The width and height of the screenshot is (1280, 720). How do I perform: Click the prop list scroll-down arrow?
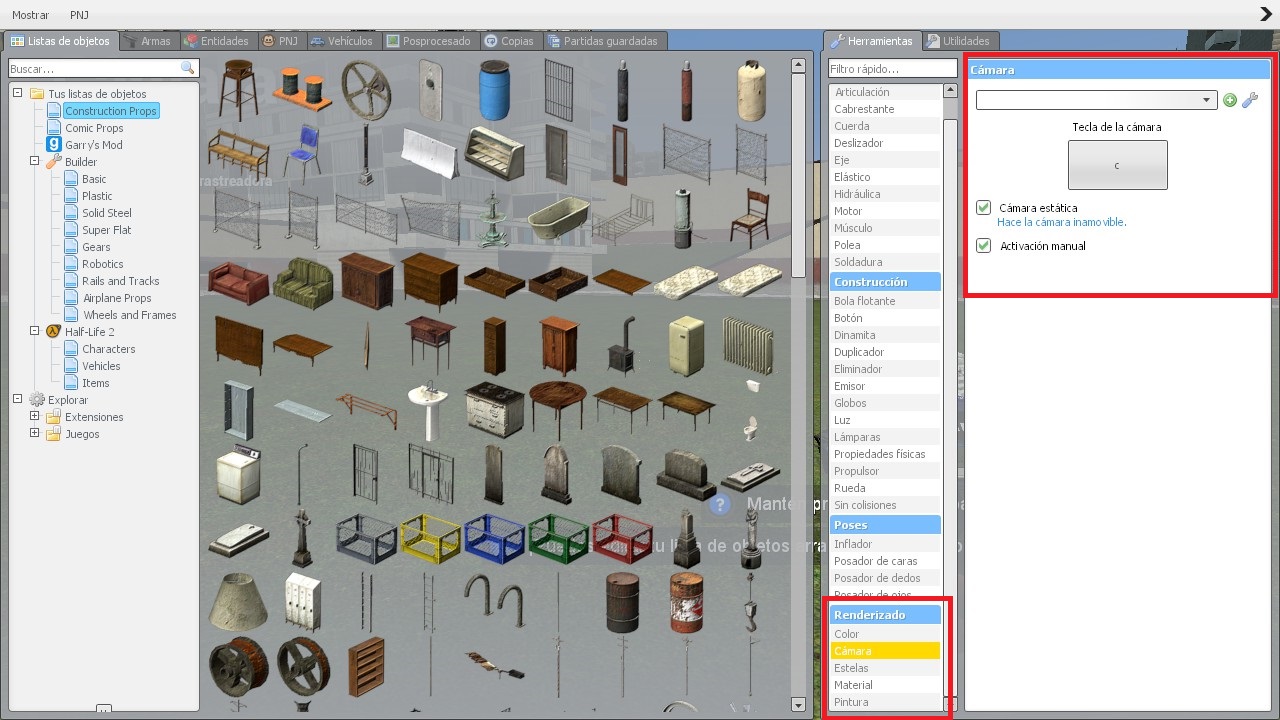(798, 704)
